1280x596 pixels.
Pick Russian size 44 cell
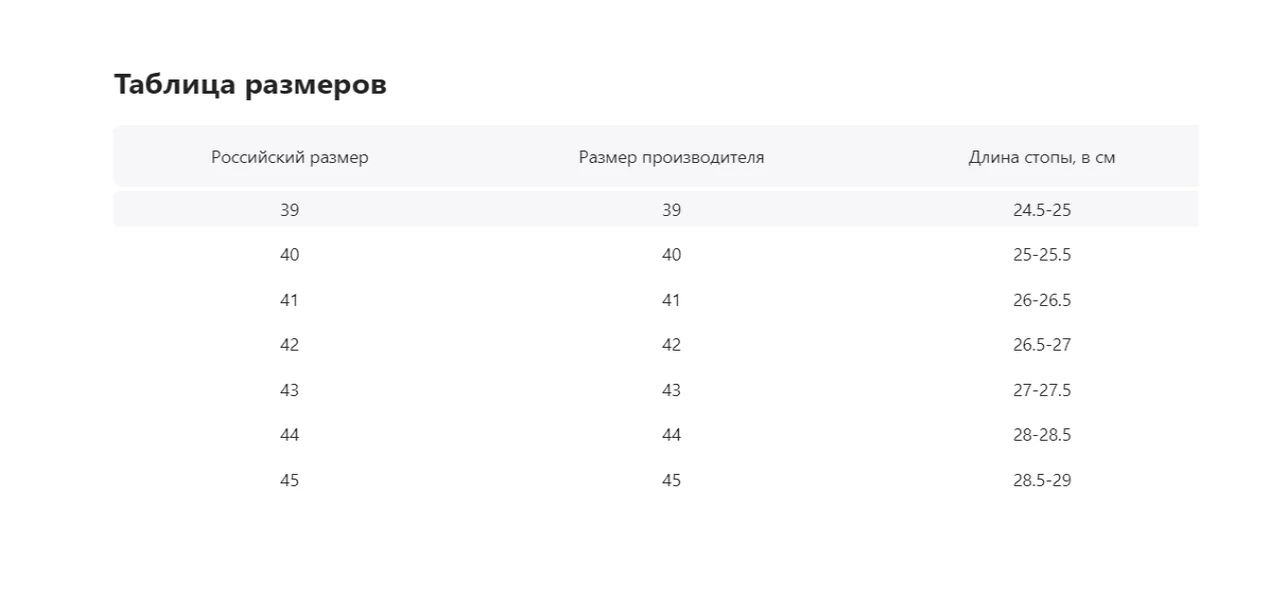(x=290, y=435)
